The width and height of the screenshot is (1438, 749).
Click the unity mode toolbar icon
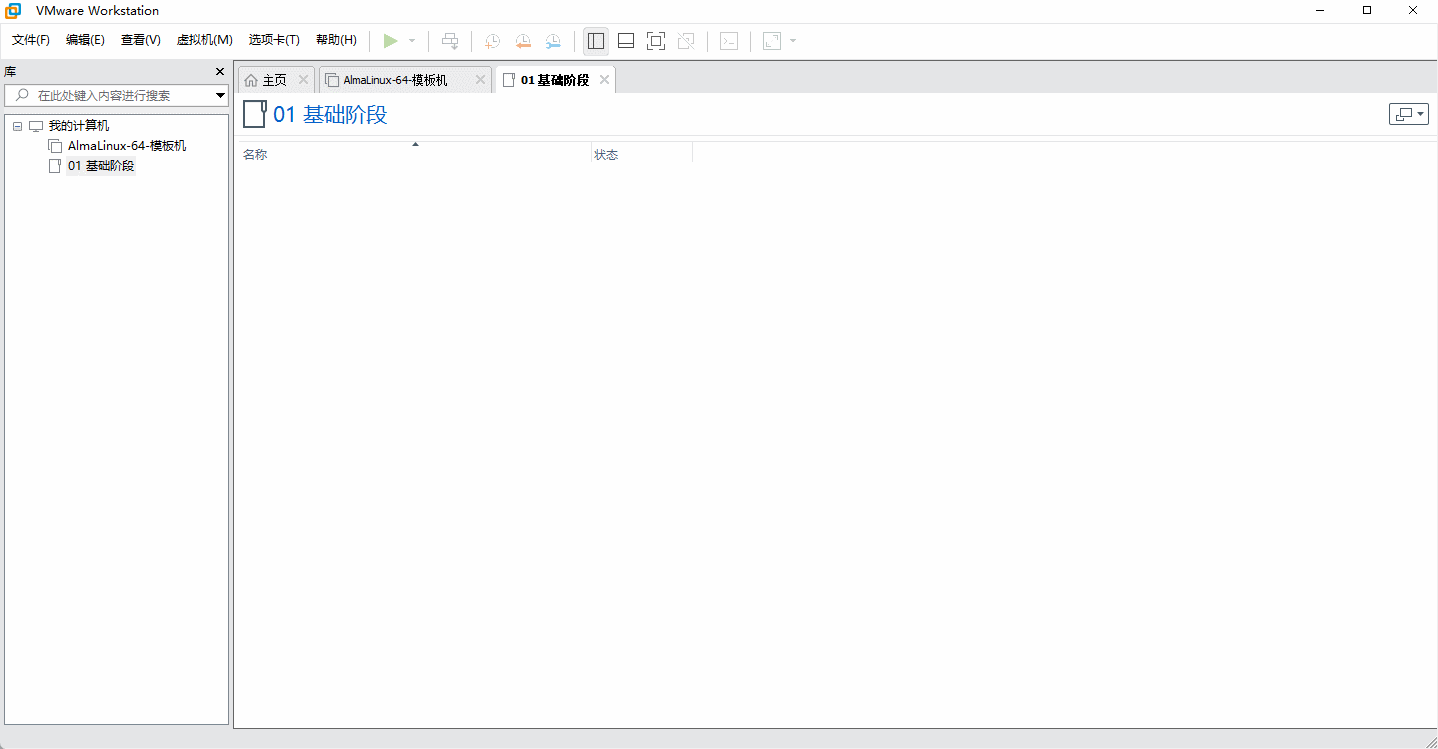click(685, 41)
